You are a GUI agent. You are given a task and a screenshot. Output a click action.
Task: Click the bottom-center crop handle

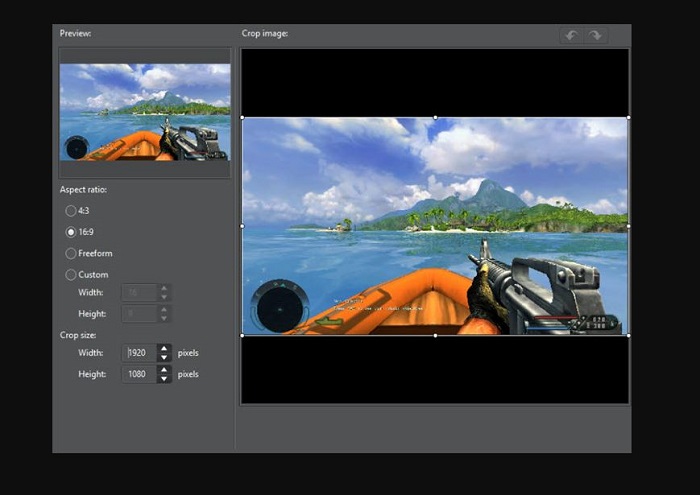(435, 335)
